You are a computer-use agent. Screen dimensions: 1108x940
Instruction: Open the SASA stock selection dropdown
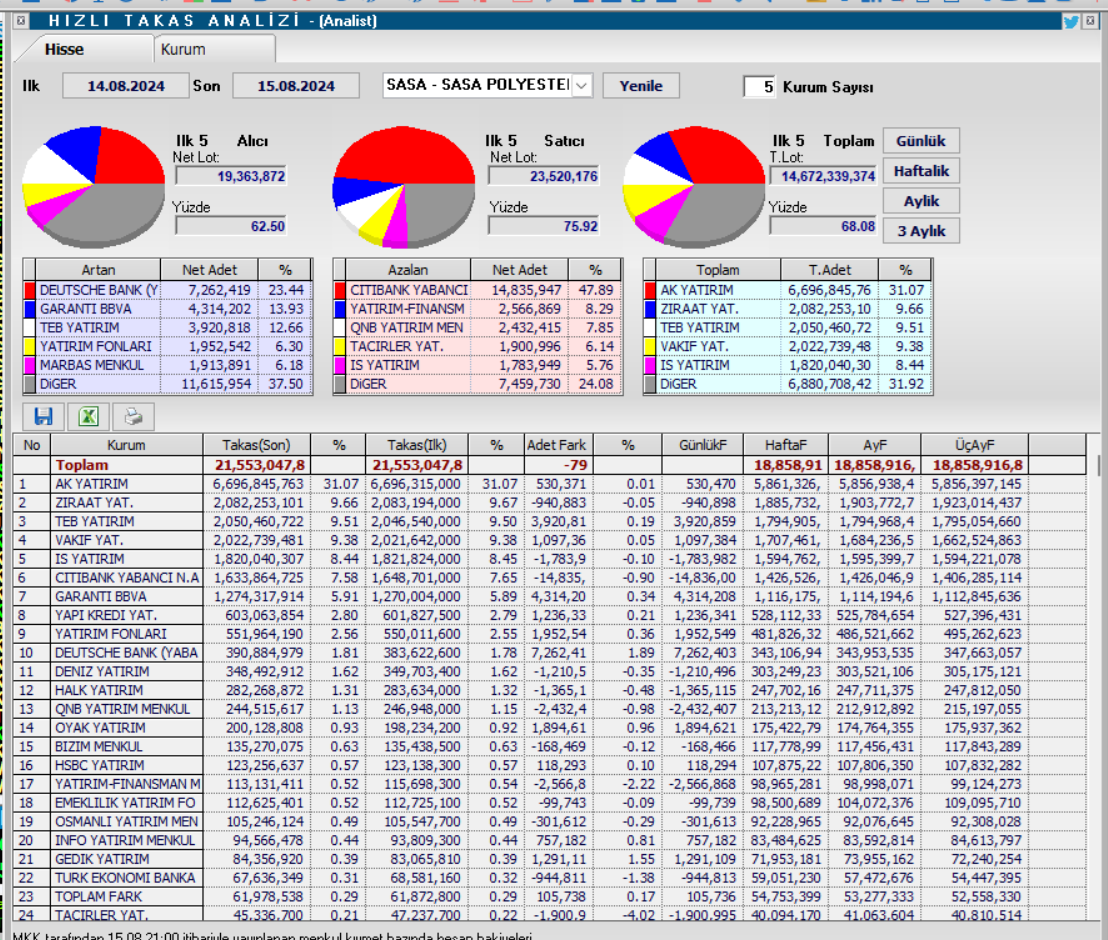[x=582, y=86]
